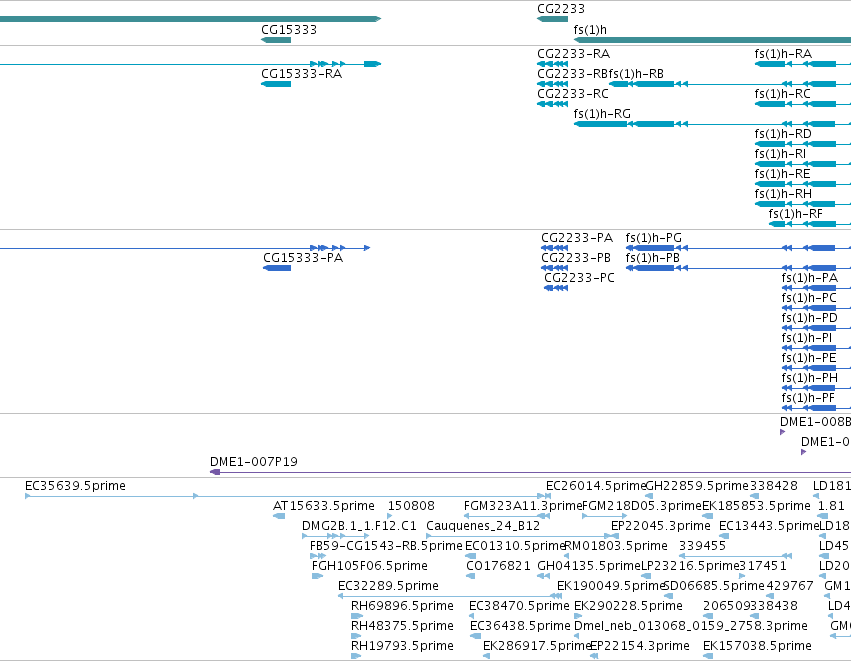Click the 339455 feature label
Screen dimensions: 851x661
(x=702, y=546)
